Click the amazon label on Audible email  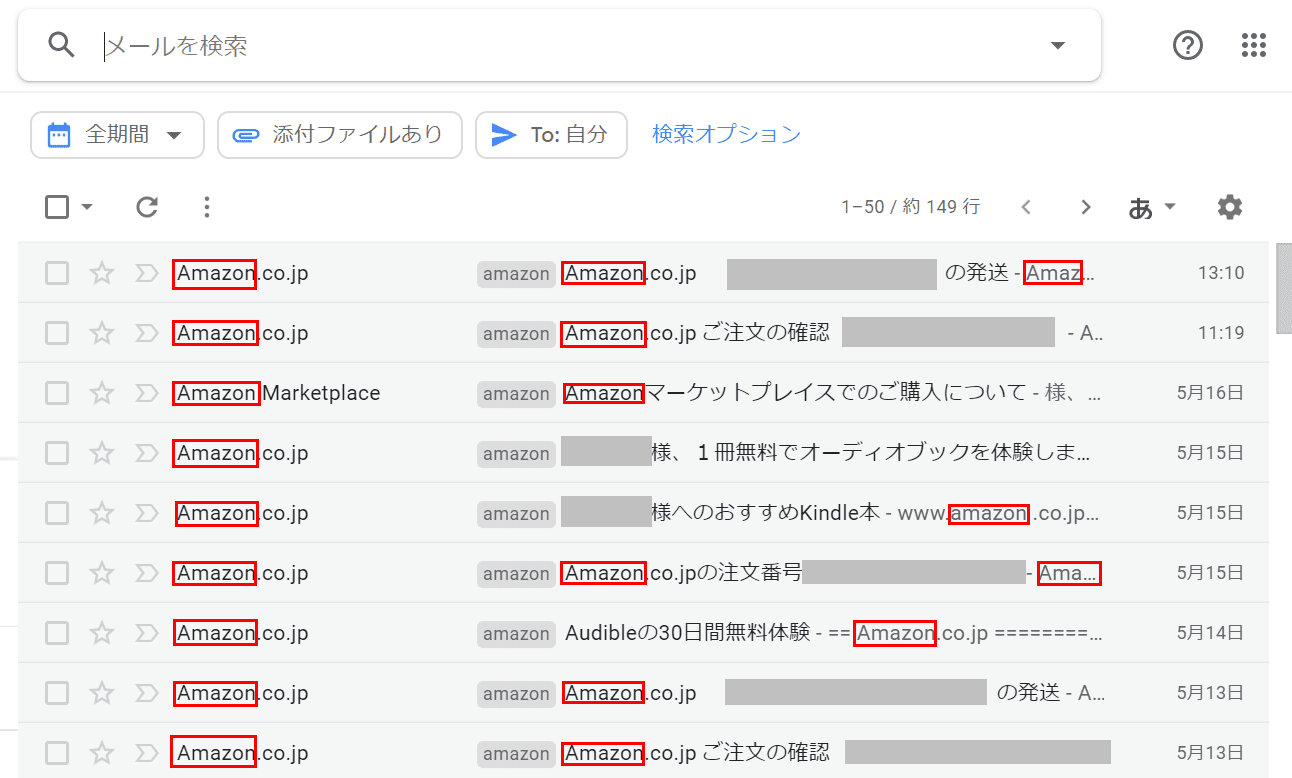pyautogui.click(x=516, y=634)
